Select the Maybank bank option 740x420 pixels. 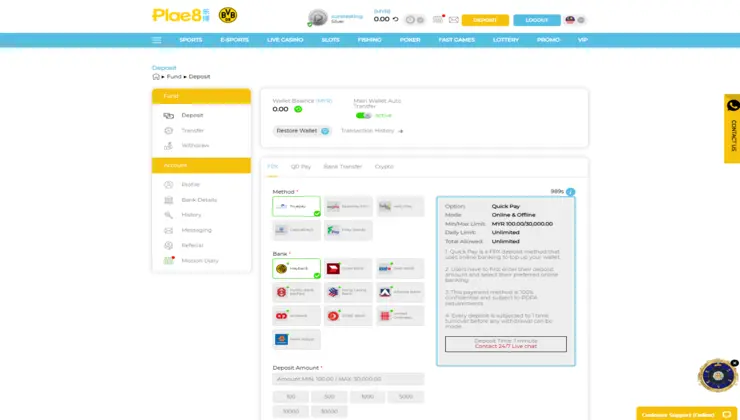[x=296, y=269]
